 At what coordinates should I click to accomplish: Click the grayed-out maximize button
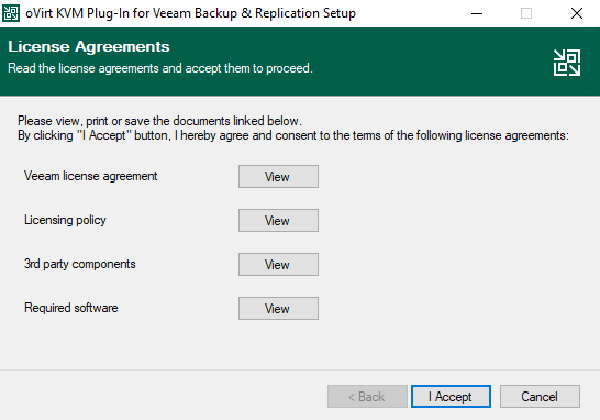[x=527, y=13]
